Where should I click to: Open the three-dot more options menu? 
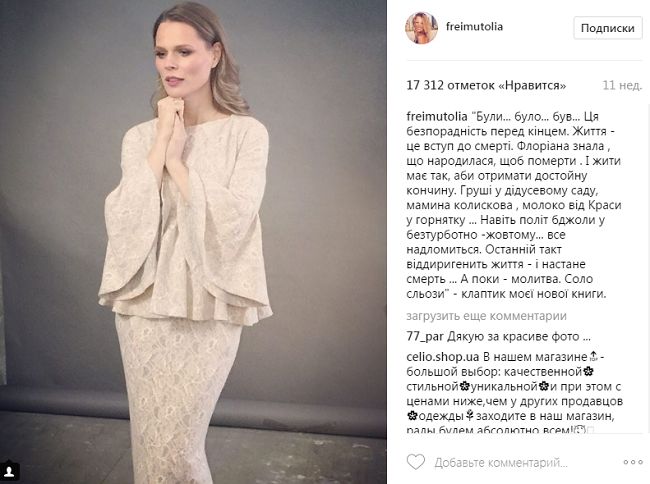[633, 462]
